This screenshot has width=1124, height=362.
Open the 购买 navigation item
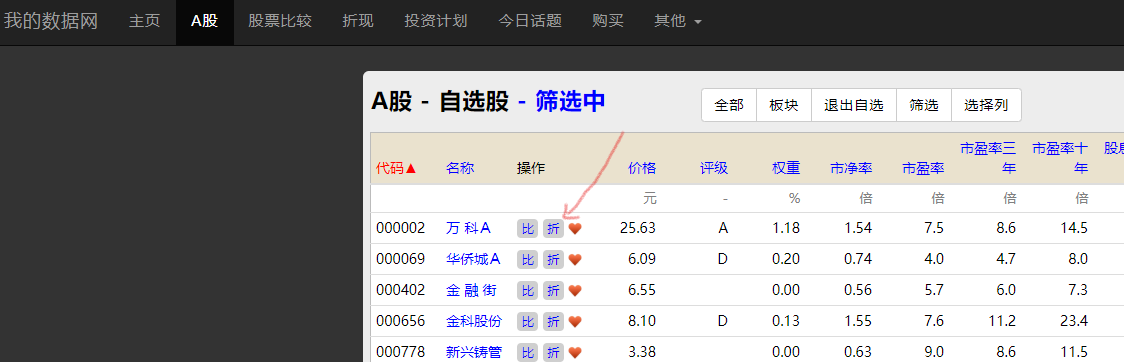click(x=608, y=22)
